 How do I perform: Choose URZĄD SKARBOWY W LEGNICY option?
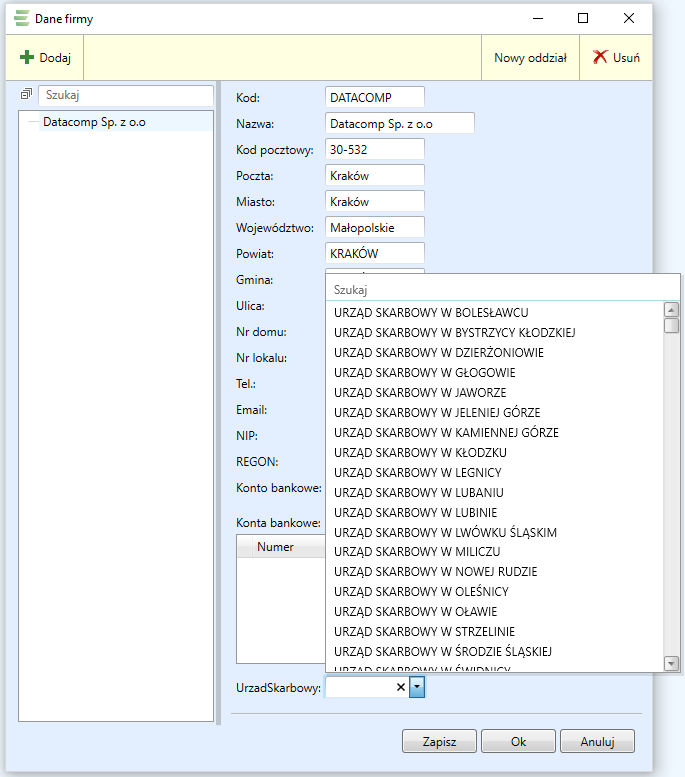click(417, 472)
